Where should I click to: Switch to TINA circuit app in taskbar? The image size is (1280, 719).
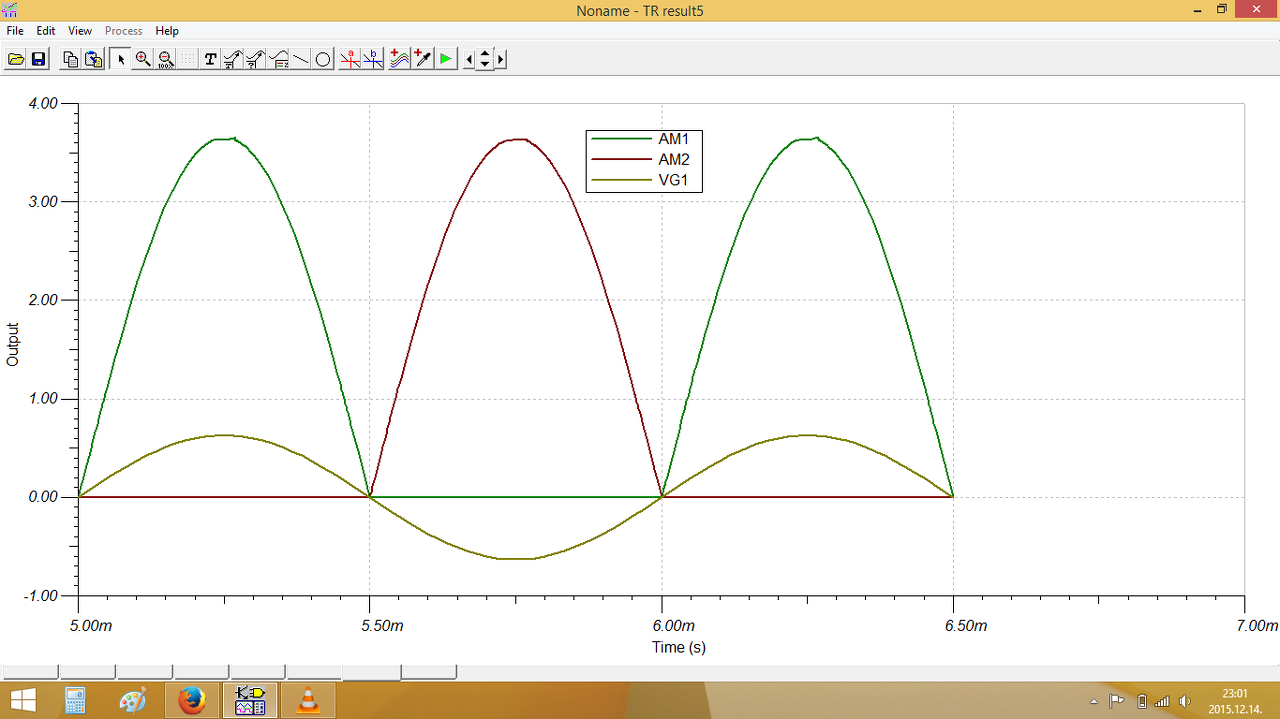[250, 700]
